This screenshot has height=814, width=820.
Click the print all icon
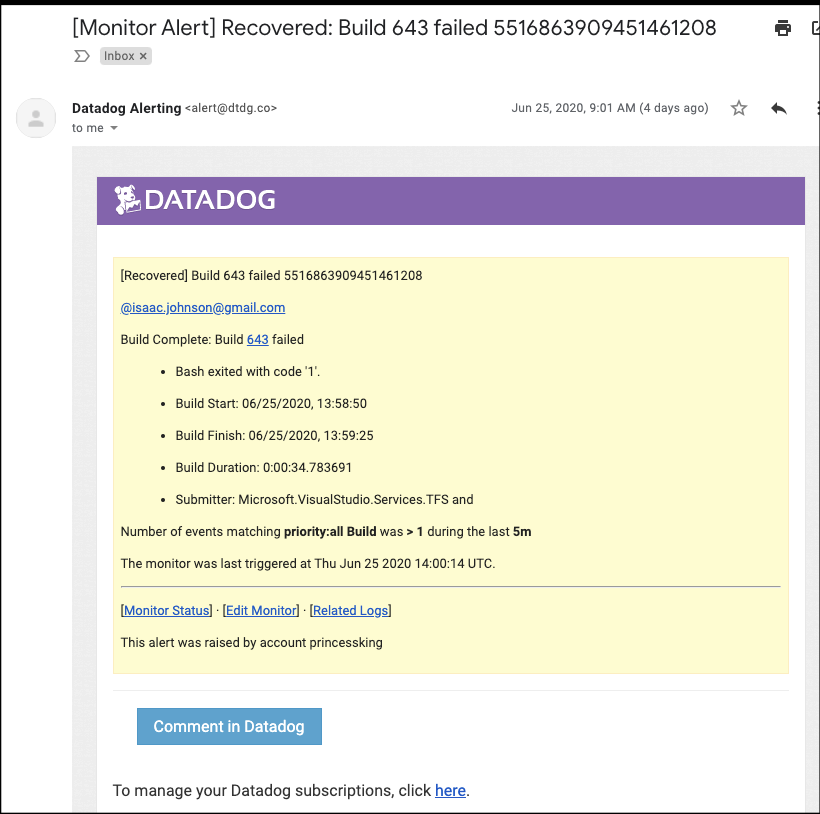coord(782,28)
